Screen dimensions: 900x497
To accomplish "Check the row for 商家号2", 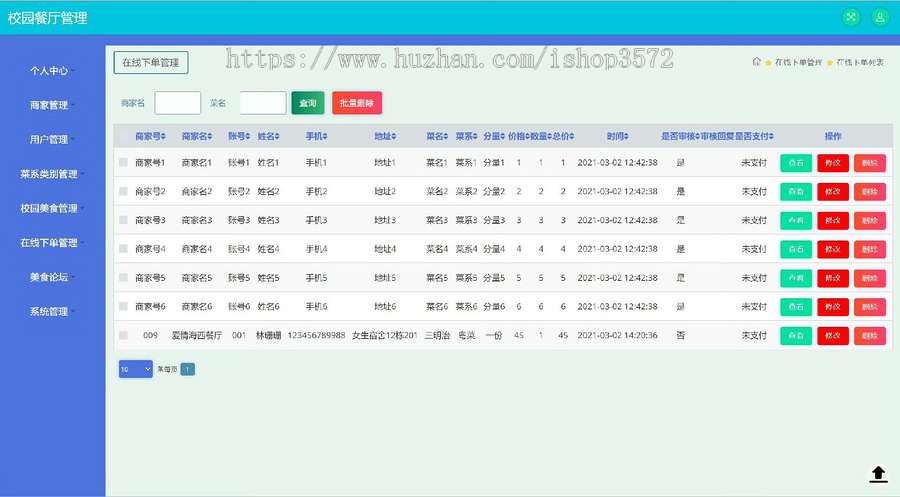I will click(123, 191).
